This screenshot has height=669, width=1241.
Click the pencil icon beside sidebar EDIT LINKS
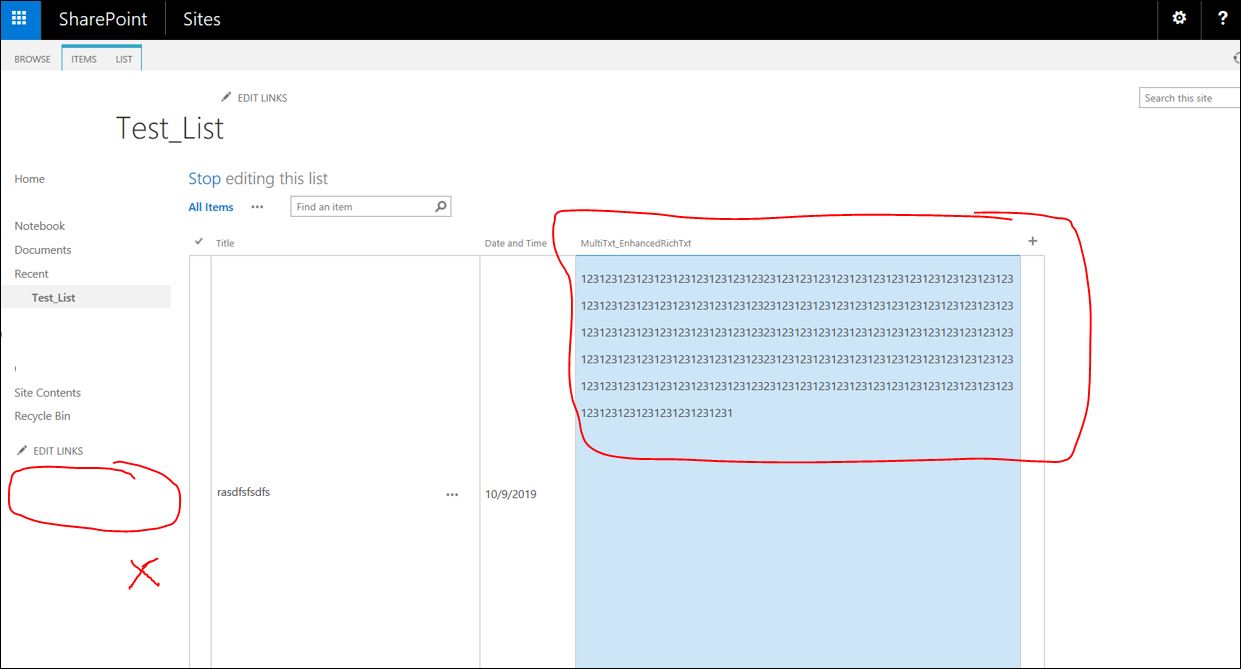click(22, 450)
